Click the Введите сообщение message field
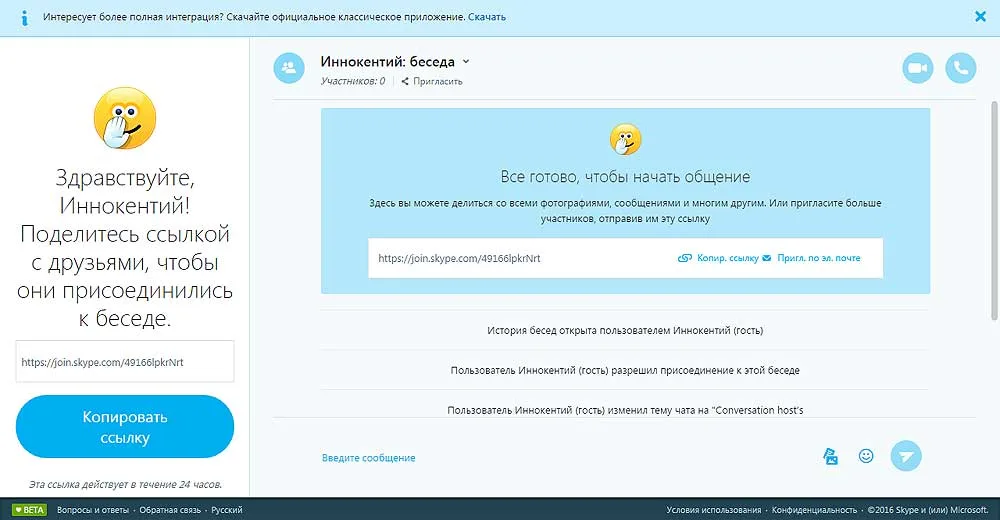Image resolution: width=1000 pixels, height=520 pixels. pos(369,457)
